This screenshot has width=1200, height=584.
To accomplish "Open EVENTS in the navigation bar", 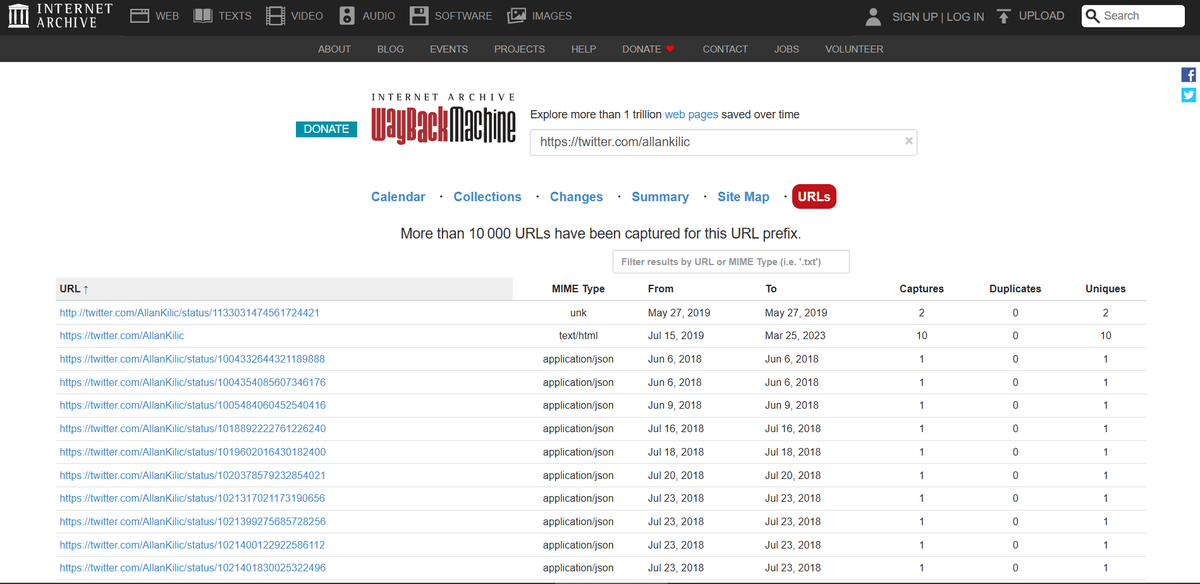I will 449,49.
